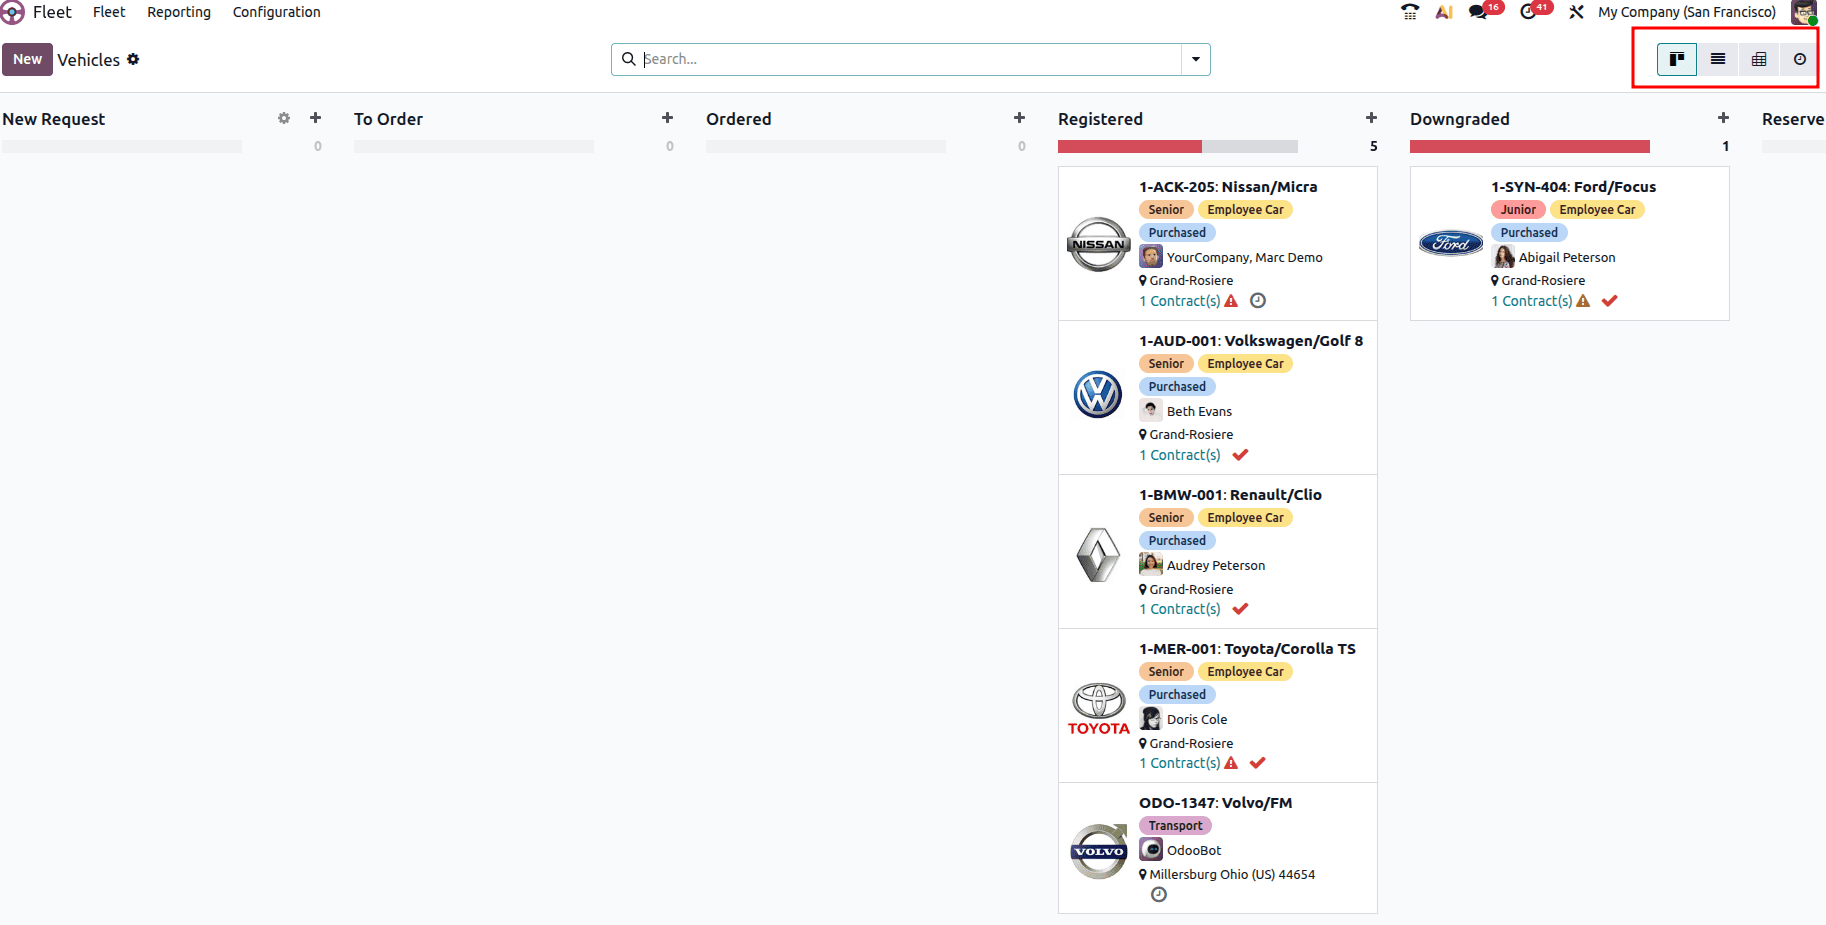Open card titled 1-ACK-205: Nissan/Micra
Image resolution: width=1826 pixels, height=925 pixels.
pos(1228,187)
